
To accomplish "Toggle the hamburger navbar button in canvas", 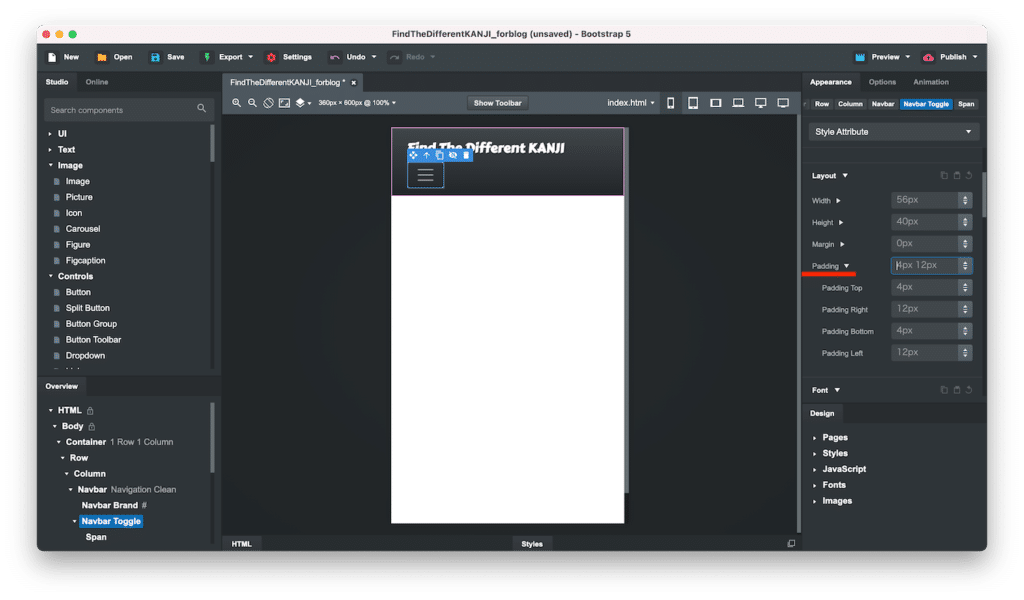I will tap(425, 175).
